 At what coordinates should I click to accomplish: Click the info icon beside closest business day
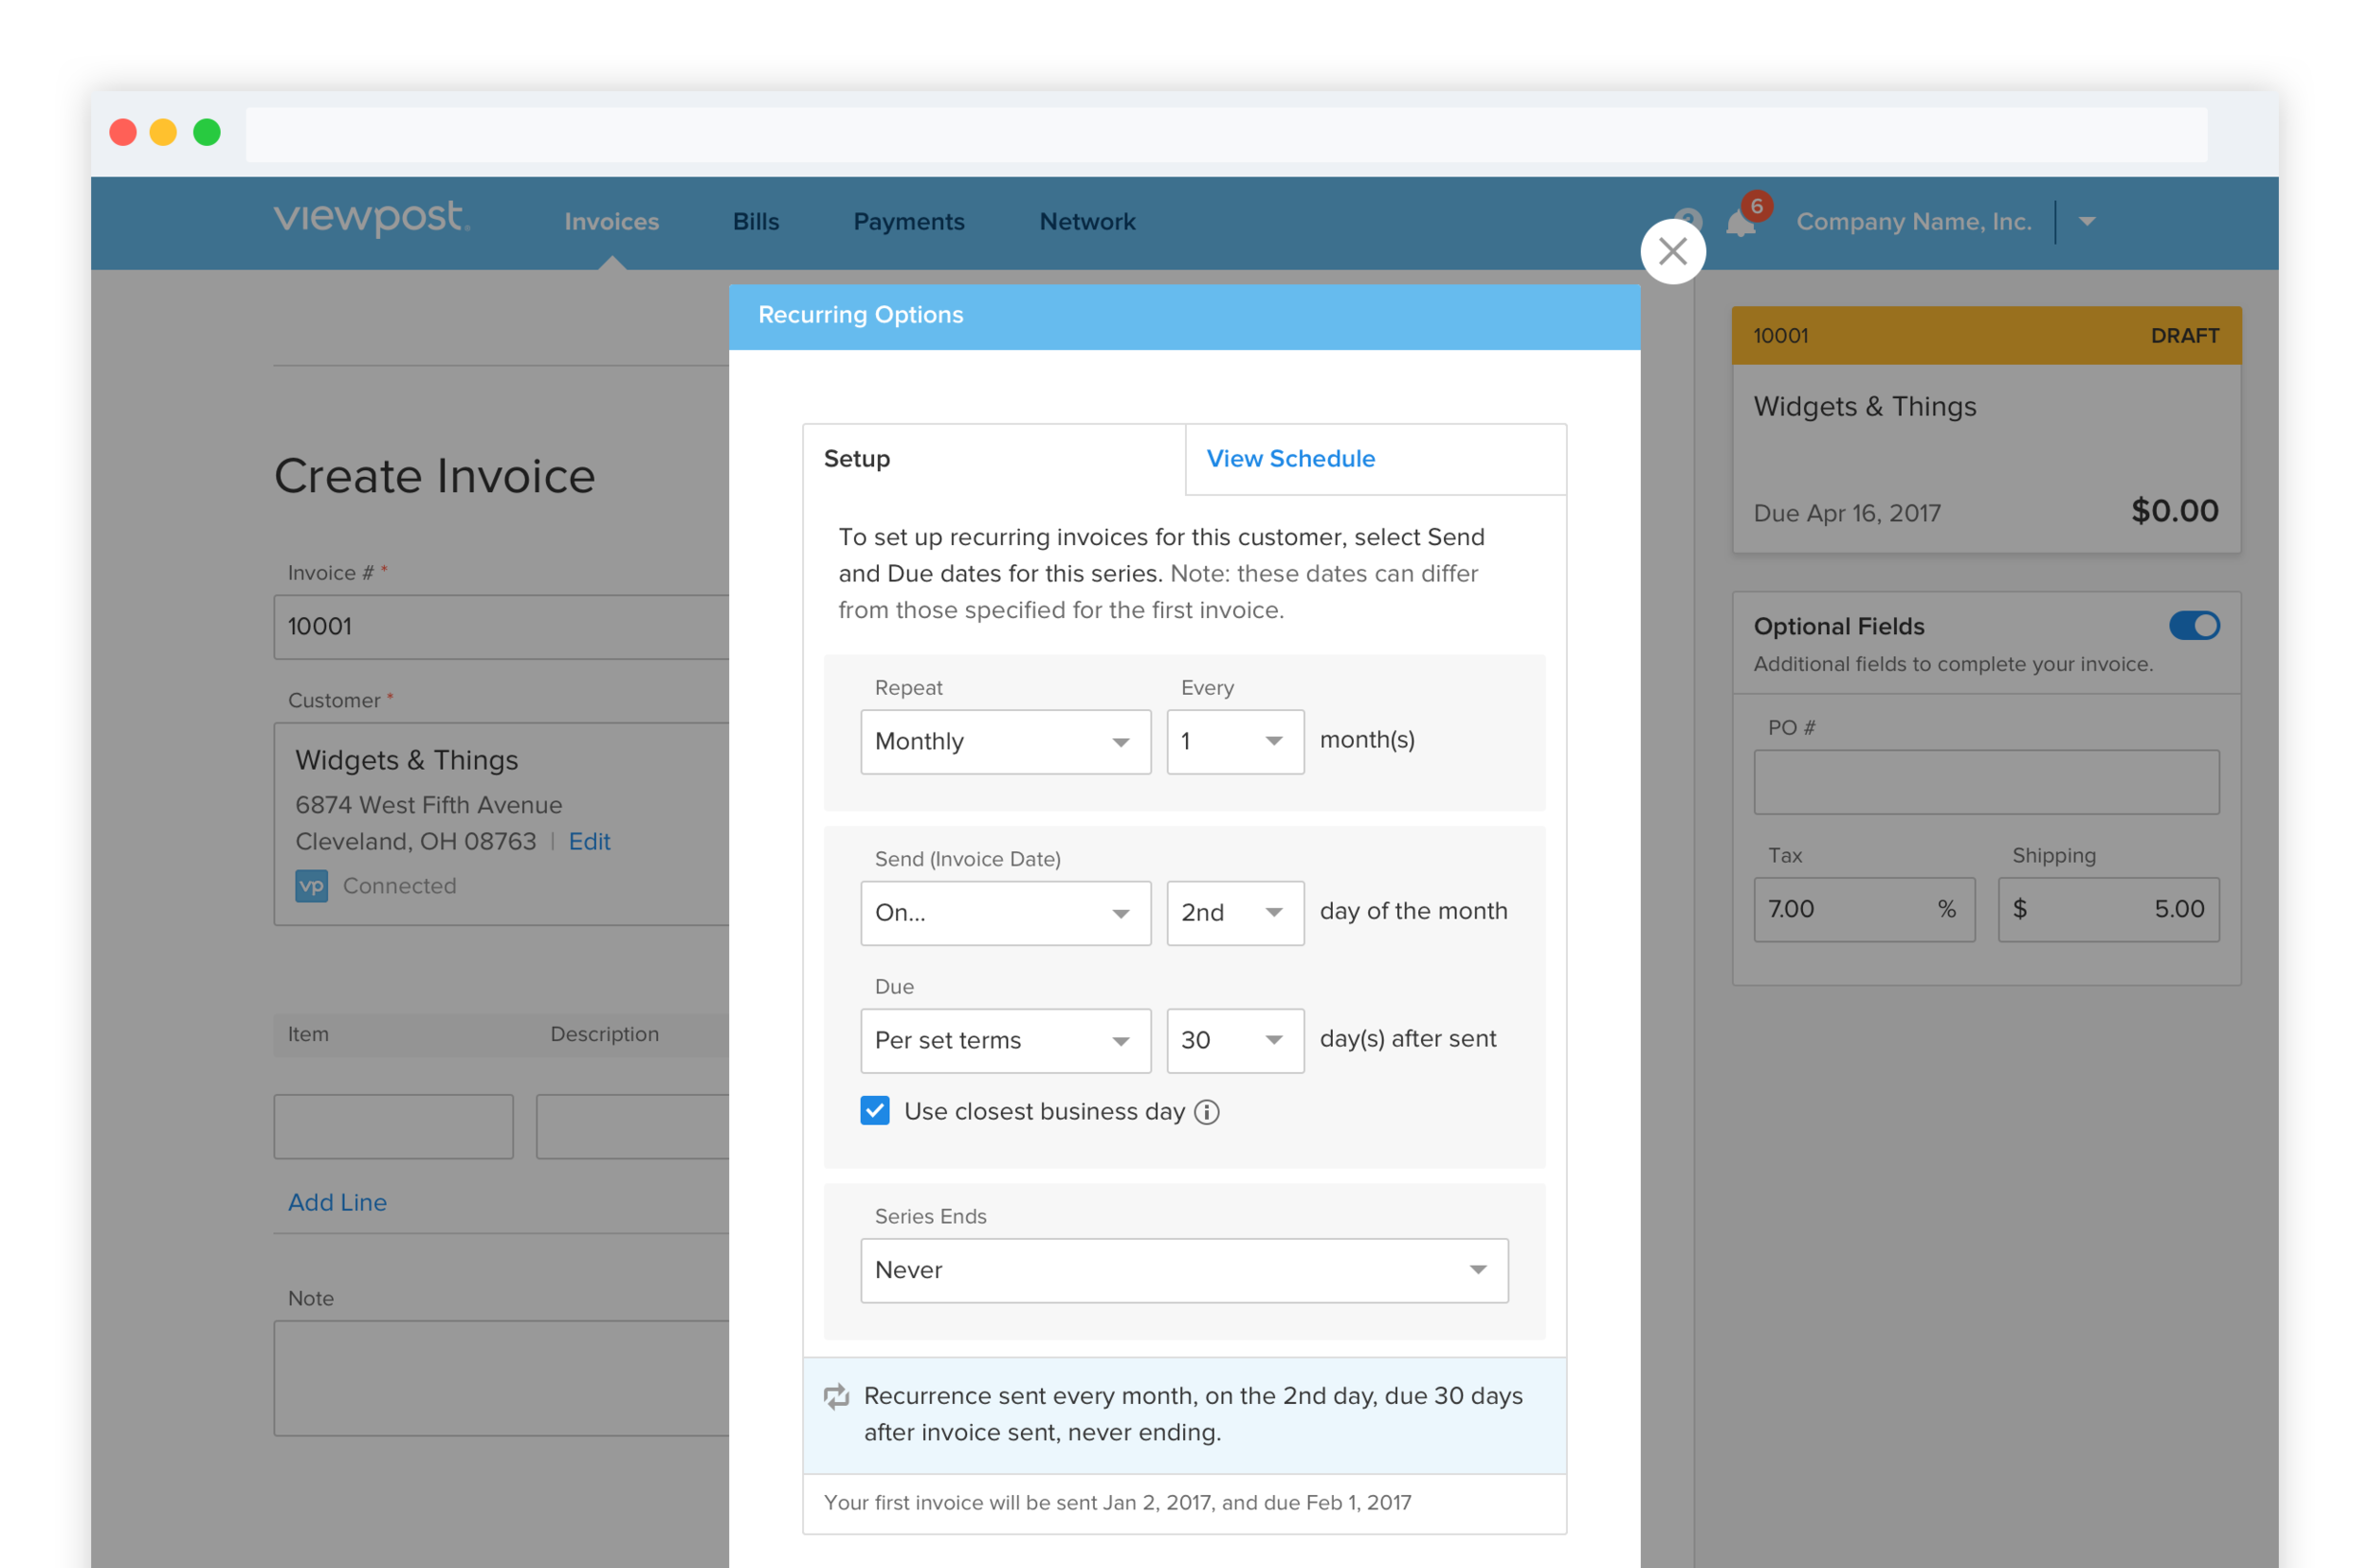tap(1207, 1112)
